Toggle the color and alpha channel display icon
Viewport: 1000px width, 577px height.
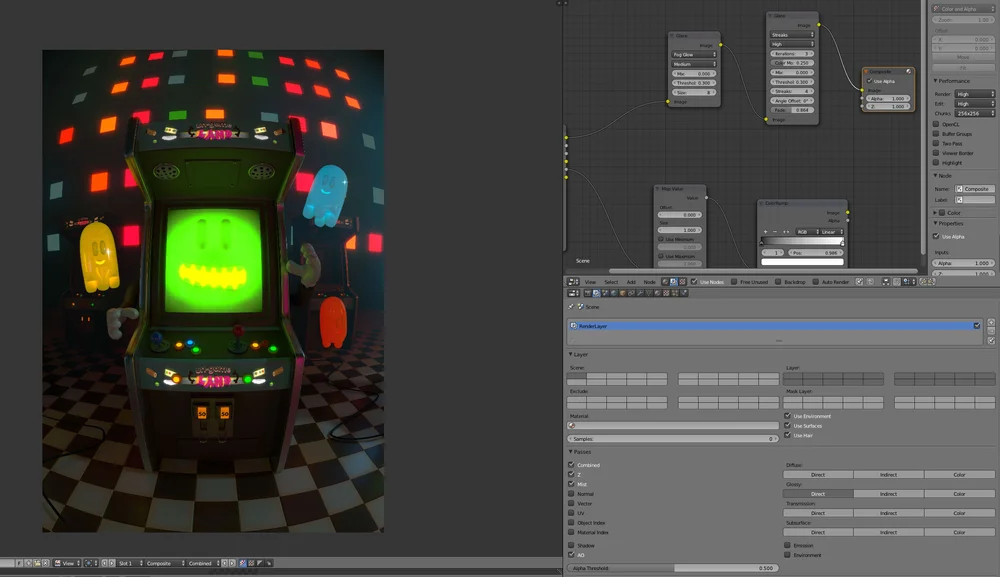[x=242, y=563]
